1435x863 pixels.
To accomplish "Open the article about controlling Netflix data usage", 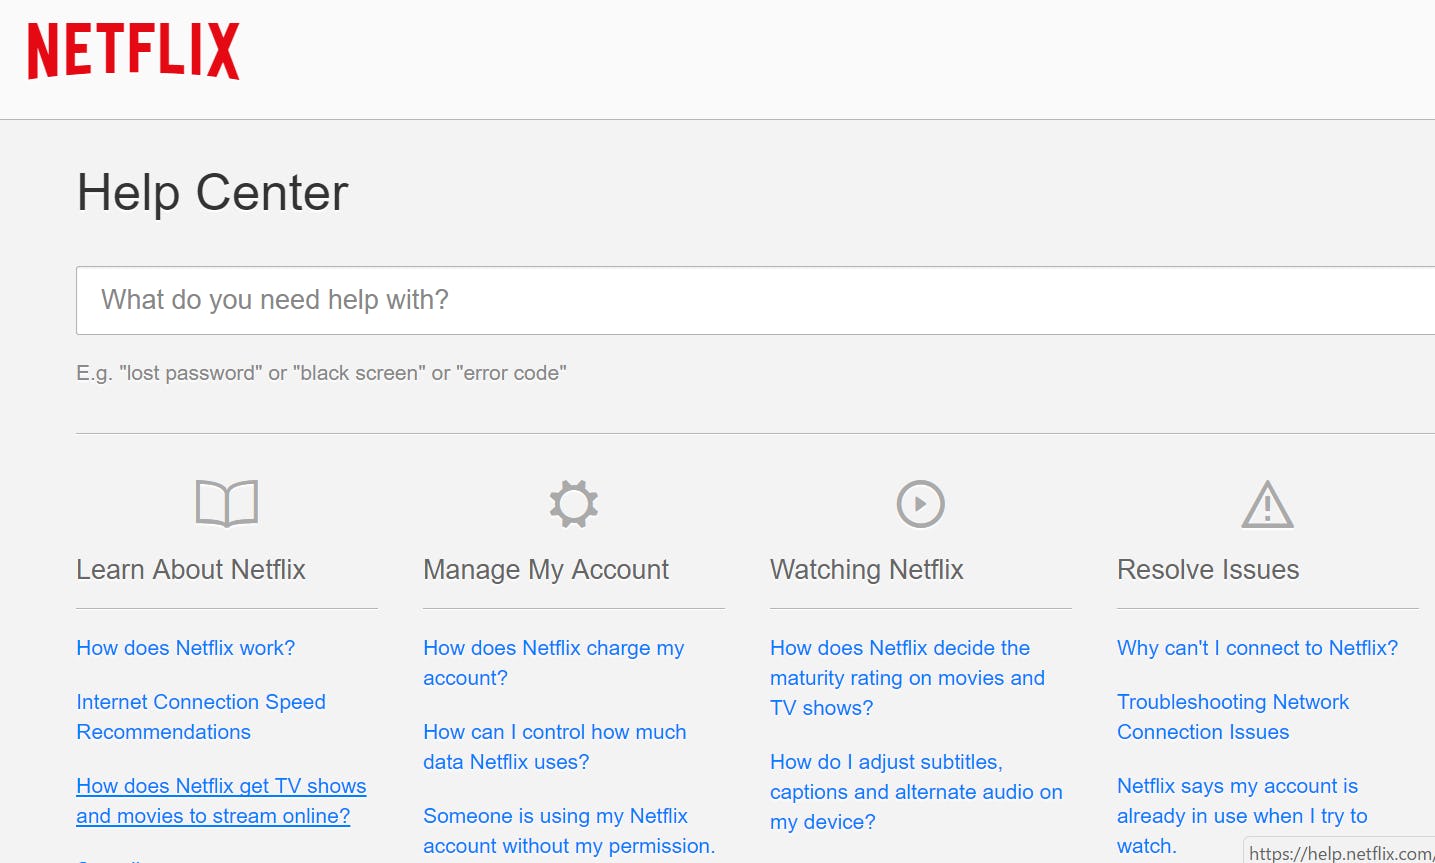I will [555, 746].
